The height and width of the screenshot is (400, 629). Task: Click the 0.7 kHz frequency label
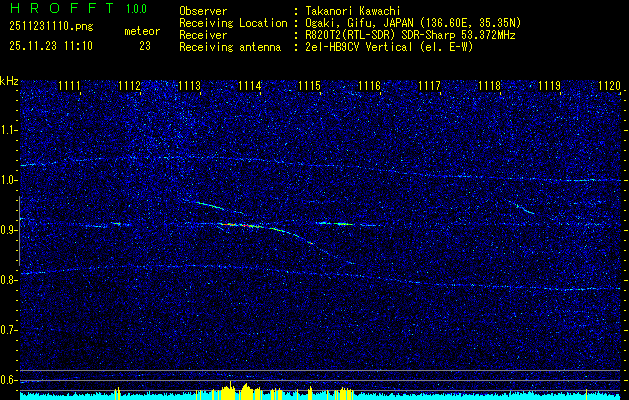tap(8, 330)
